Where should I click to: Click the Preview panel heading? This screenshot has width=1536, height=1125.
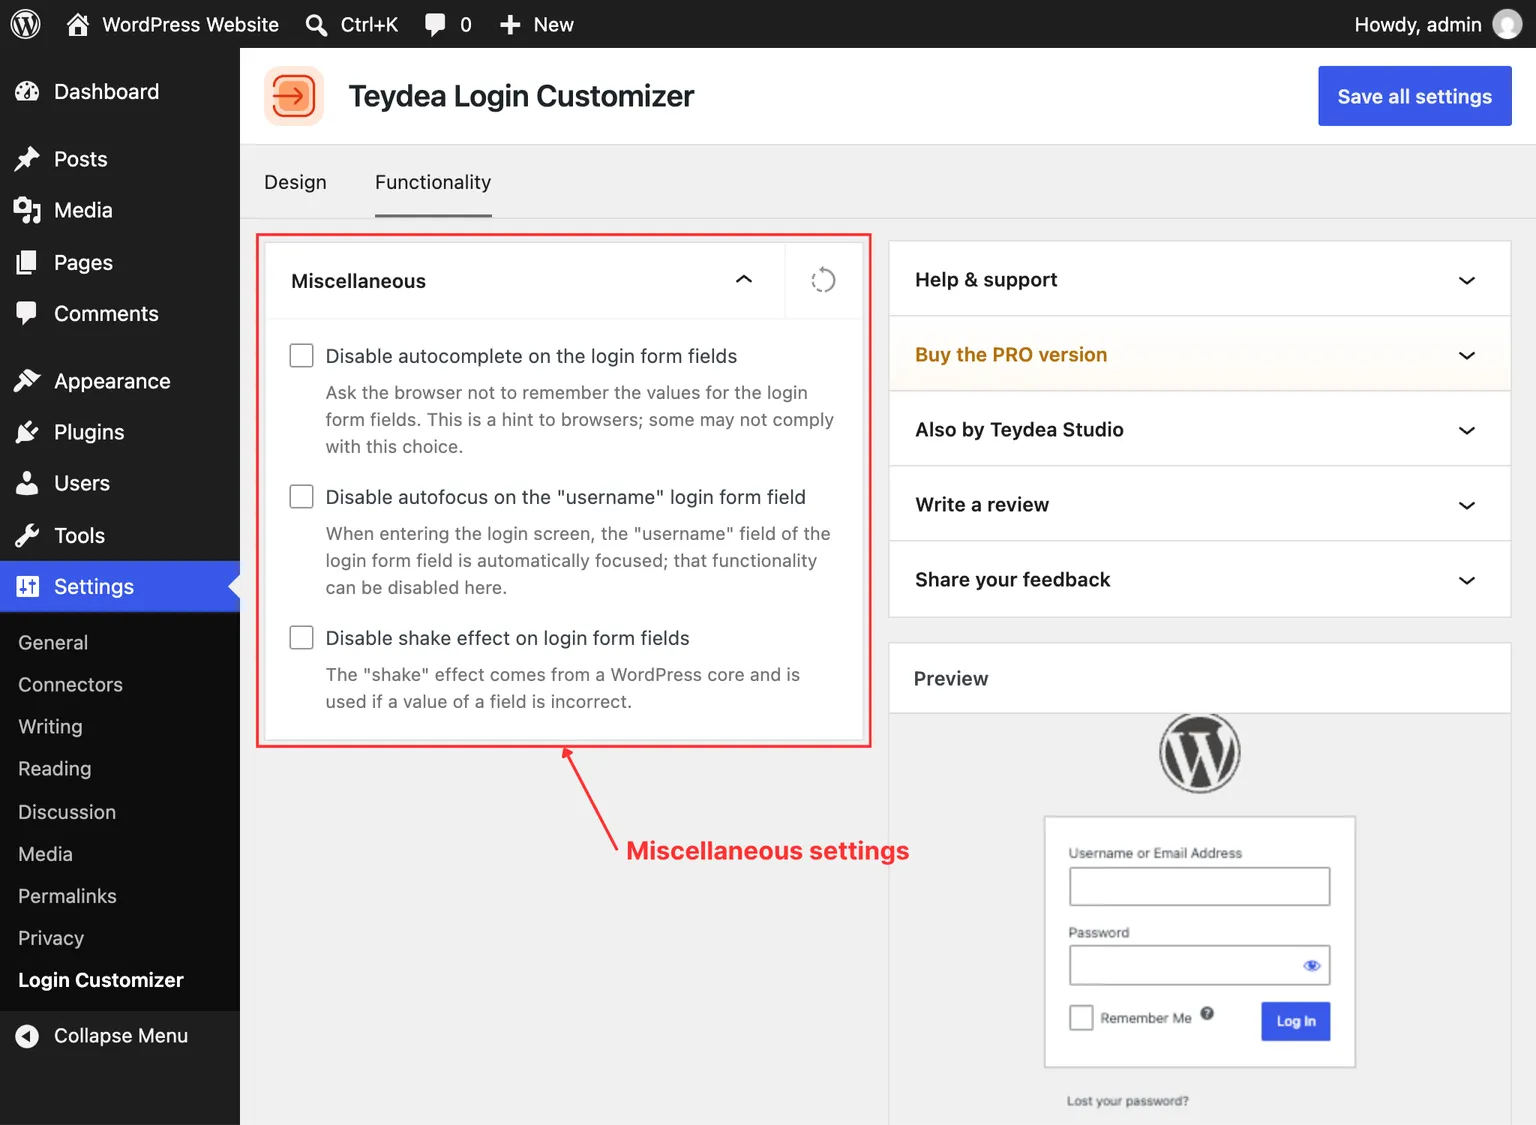pyautogui.click(x=950, y=678)
